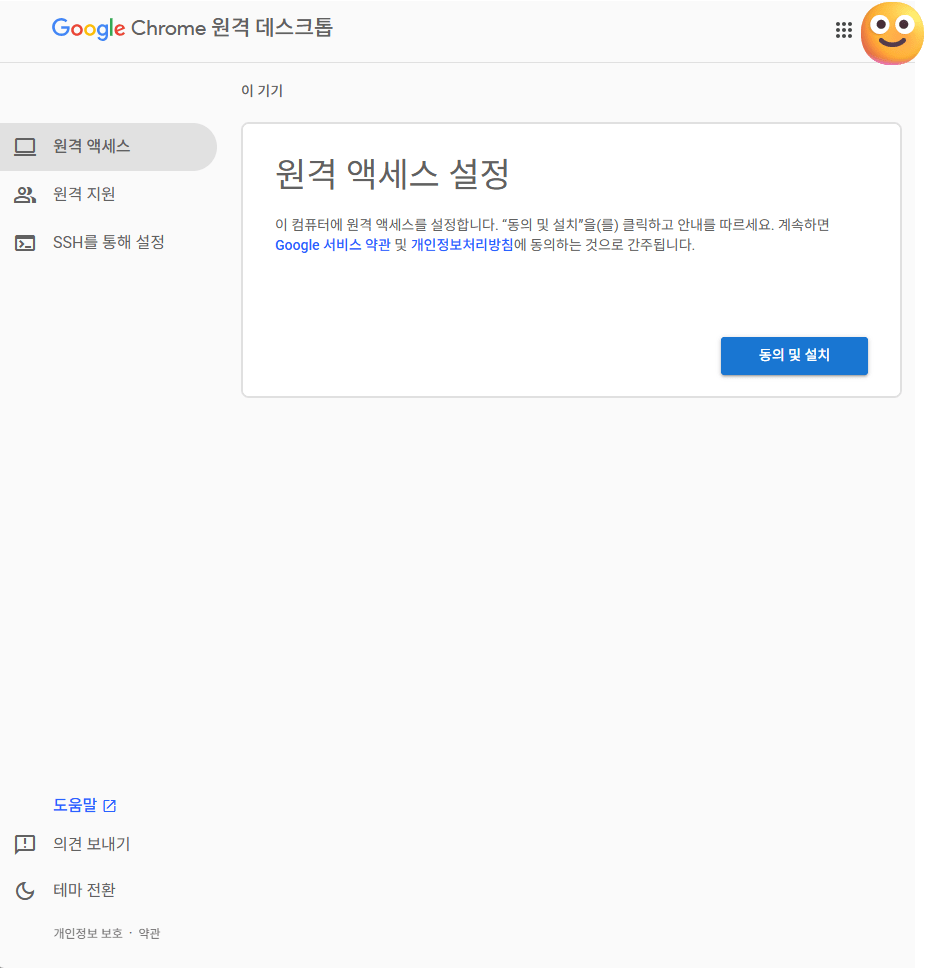Click the feedback icon beside 의견 보내기

(x=25, y=844)
